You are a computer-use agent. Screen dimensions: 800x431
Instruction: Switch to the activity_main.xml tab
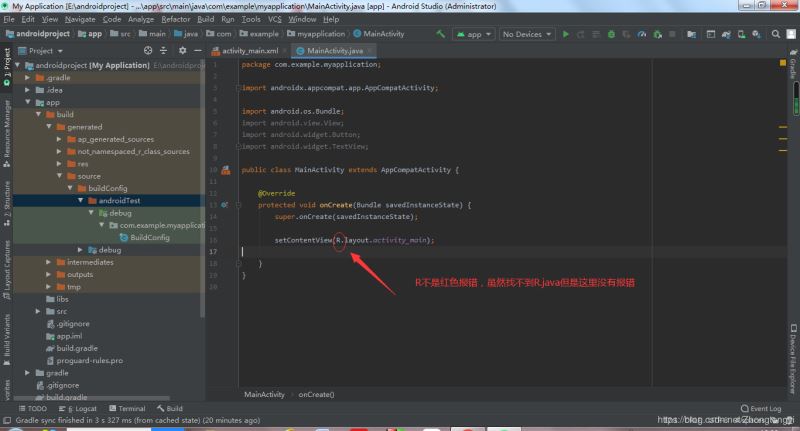tap(245, 50)
